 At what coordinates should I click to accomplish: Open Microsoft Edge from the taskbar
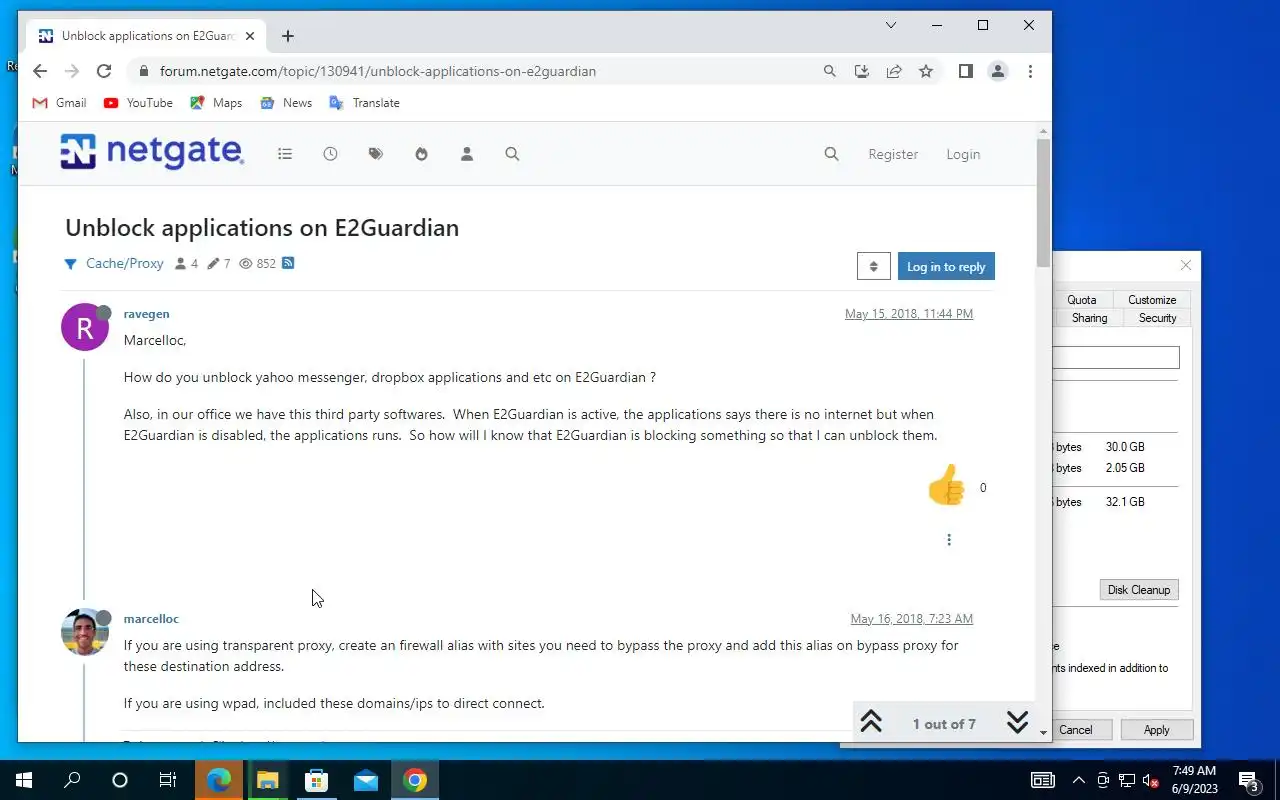[218, 780]
